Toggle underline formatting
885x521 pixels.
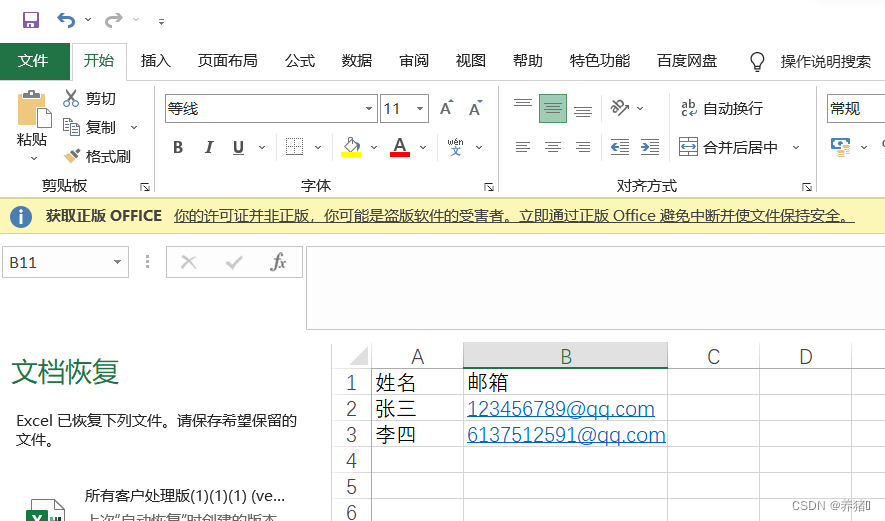click(x=238, y=147)
